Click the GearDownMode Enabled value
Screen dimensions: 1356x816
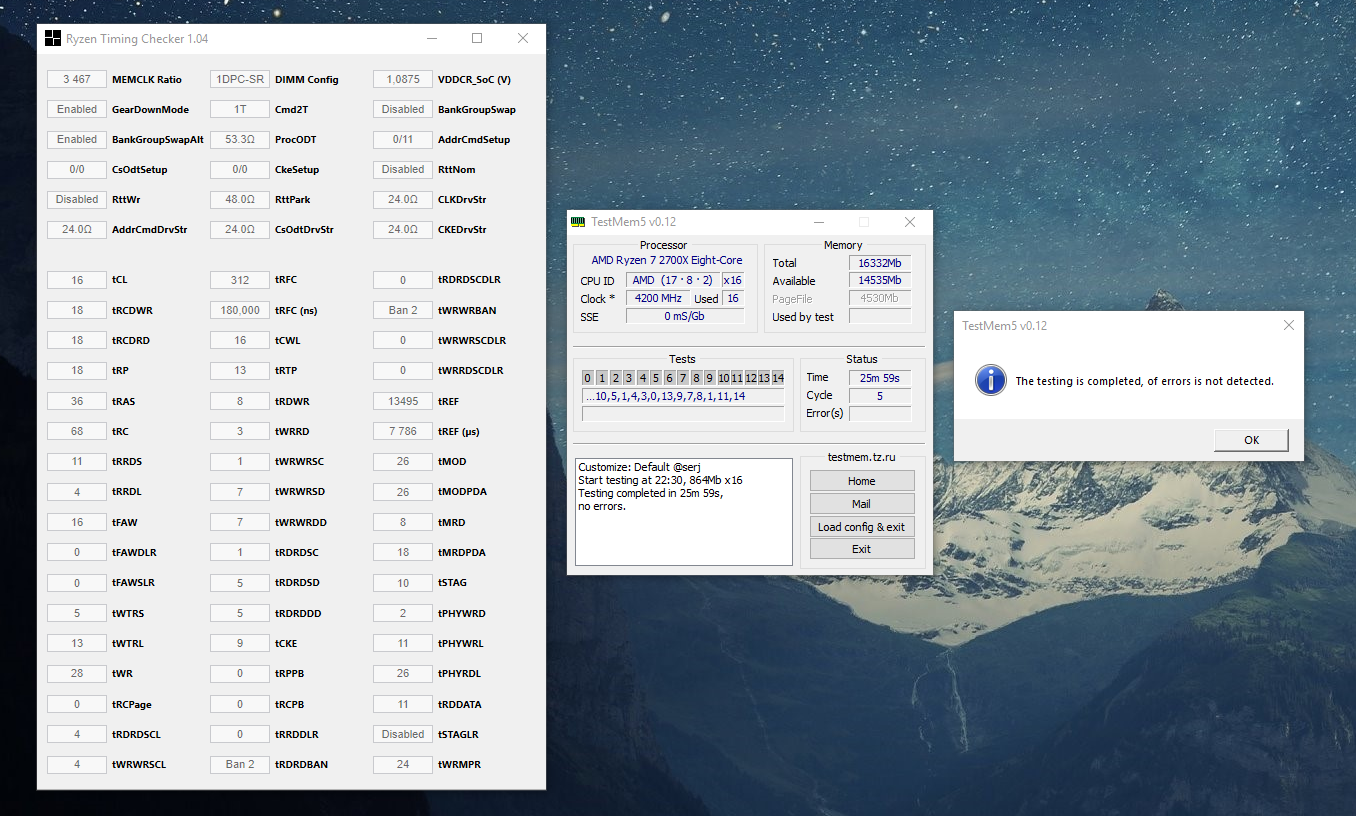[77, 110]
